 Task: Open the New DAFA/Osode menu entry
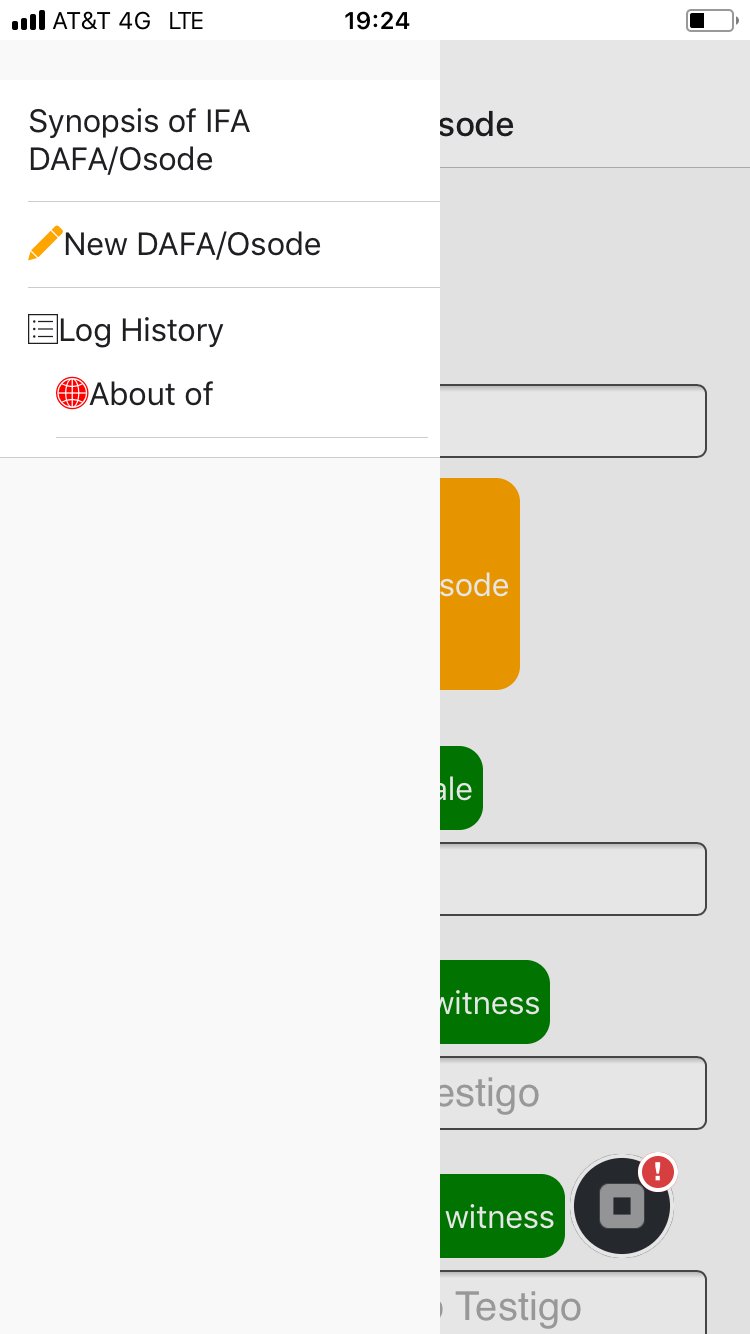192,244
